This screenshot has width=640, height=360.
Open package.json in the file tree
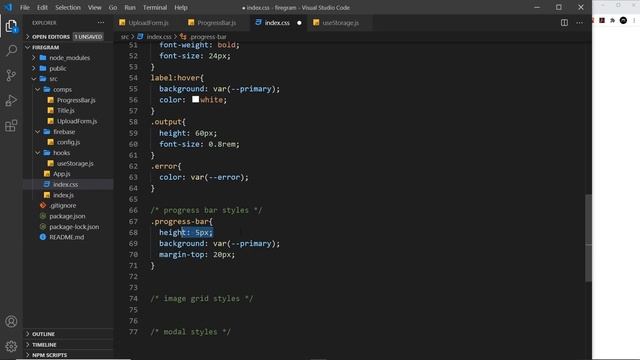pyautogui.click(x=67, y=216)
